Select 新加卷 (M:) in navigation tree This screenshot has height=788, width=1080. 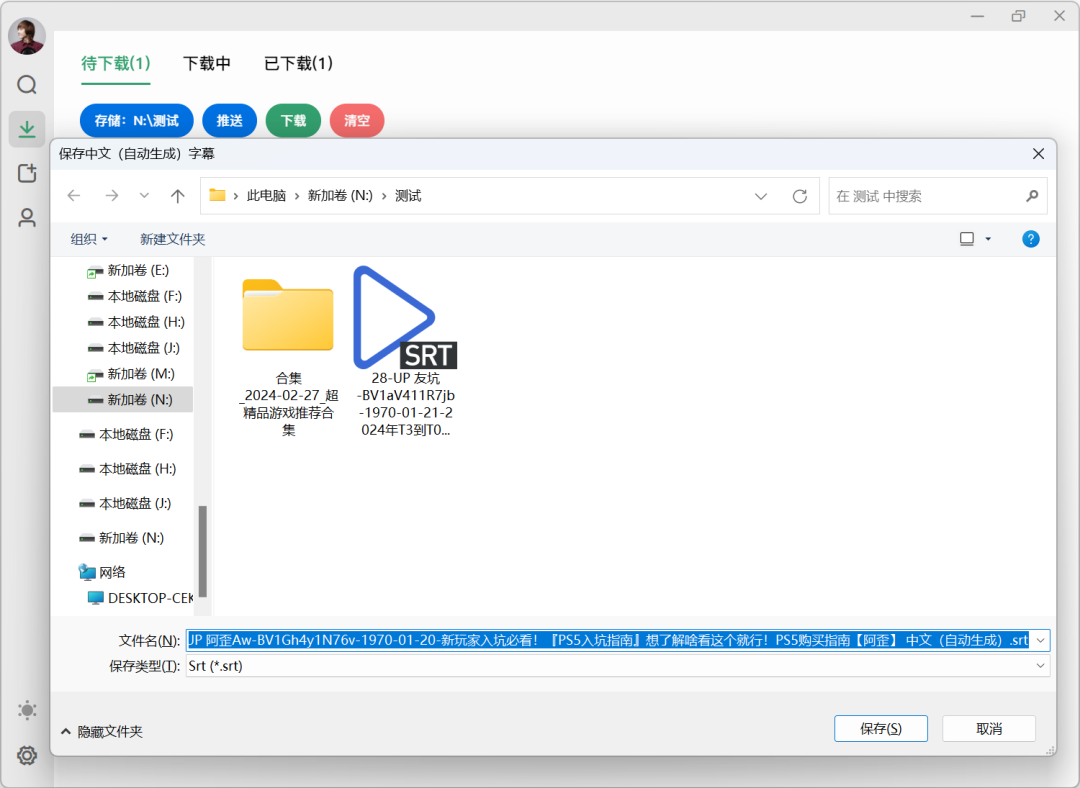pos(131,374)
